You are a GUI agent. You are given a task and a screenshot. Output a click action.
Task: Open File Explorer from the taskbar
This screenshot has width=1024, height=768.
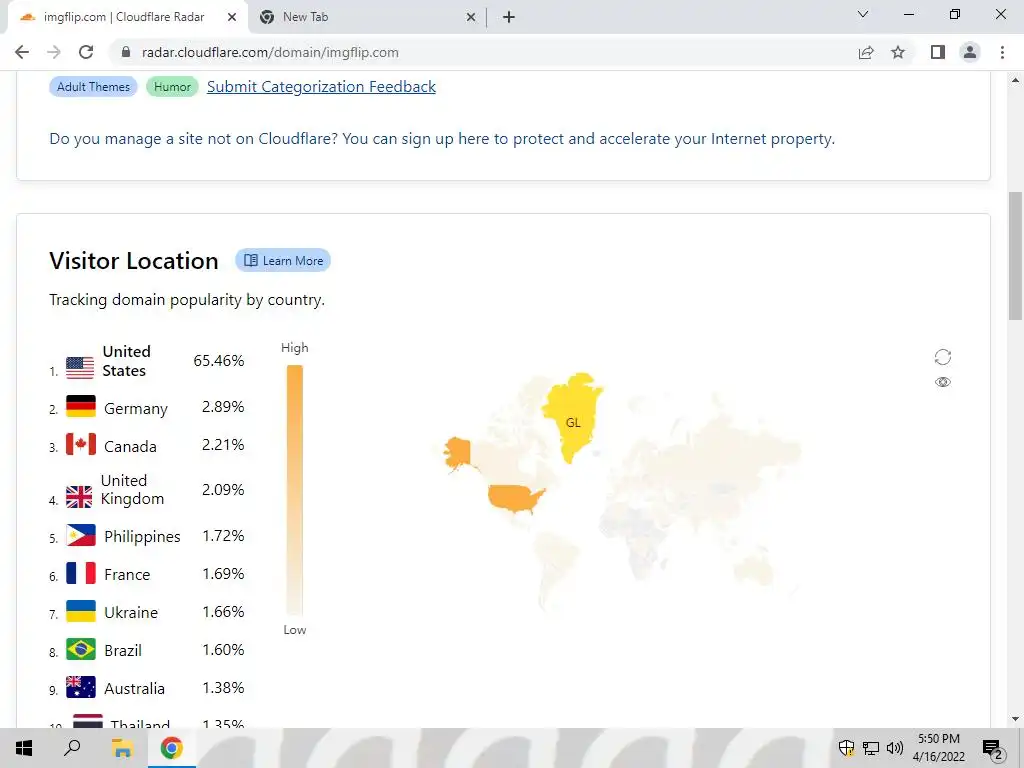point(121,748)
